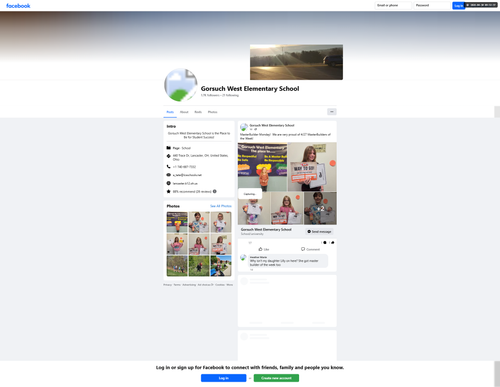Switch to the Photos tab

coord(212,112)
